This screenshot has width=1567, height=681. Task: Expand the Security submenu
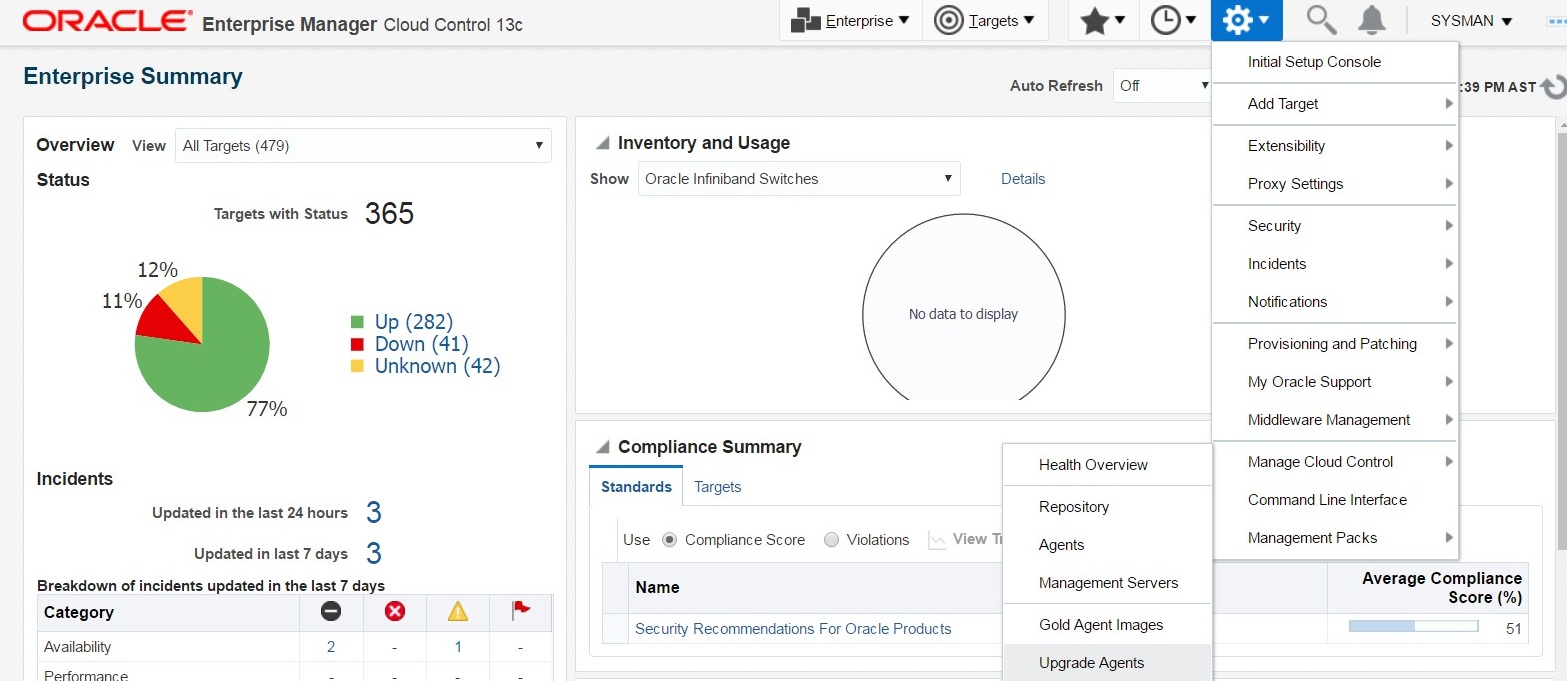1335,226
